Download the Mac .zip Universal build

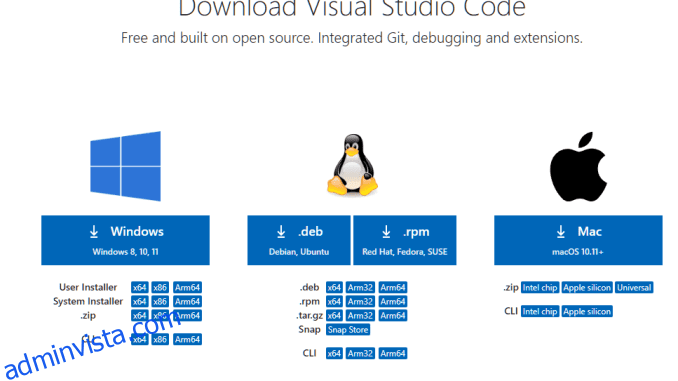point(634,288)
